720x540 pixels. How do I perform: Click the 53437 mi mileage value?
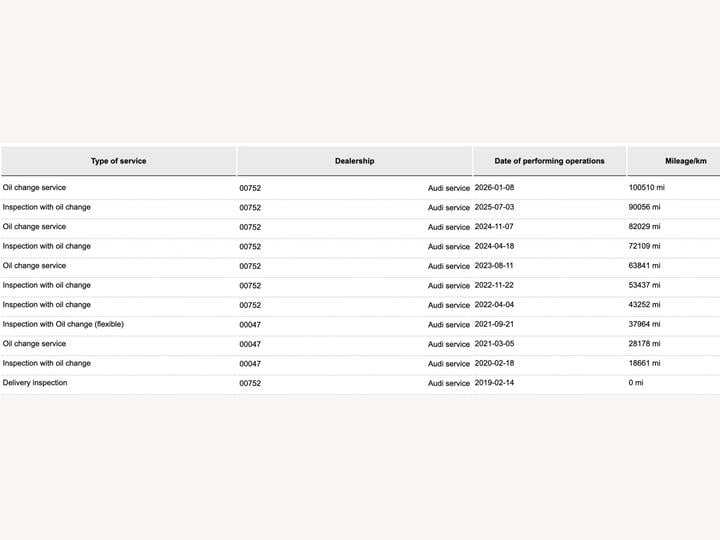(x=645, y=285)
